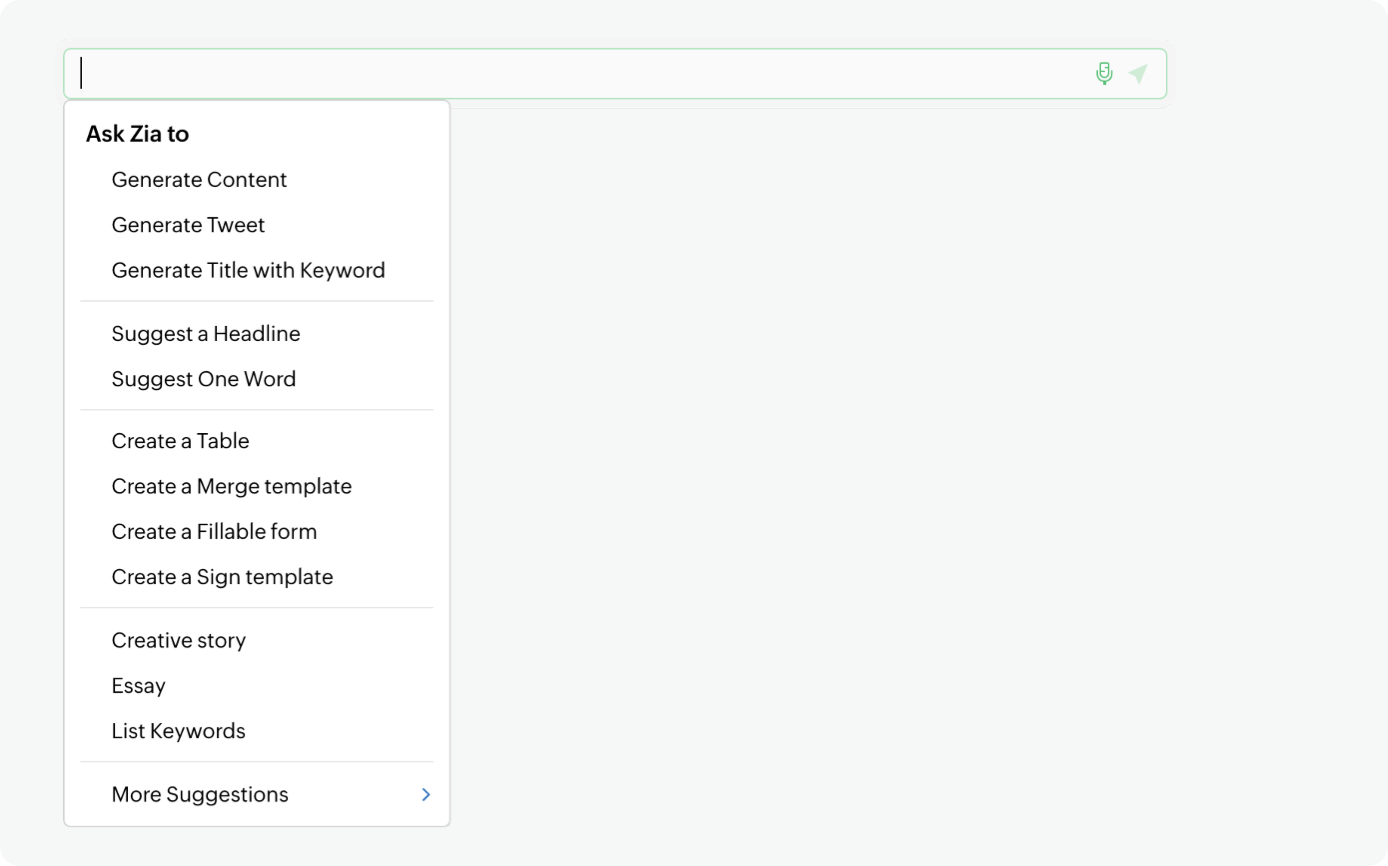The width and height of the screenshot is (1388, 866).
Task: Click Create a Table option
Action: (x=180, y=441)
